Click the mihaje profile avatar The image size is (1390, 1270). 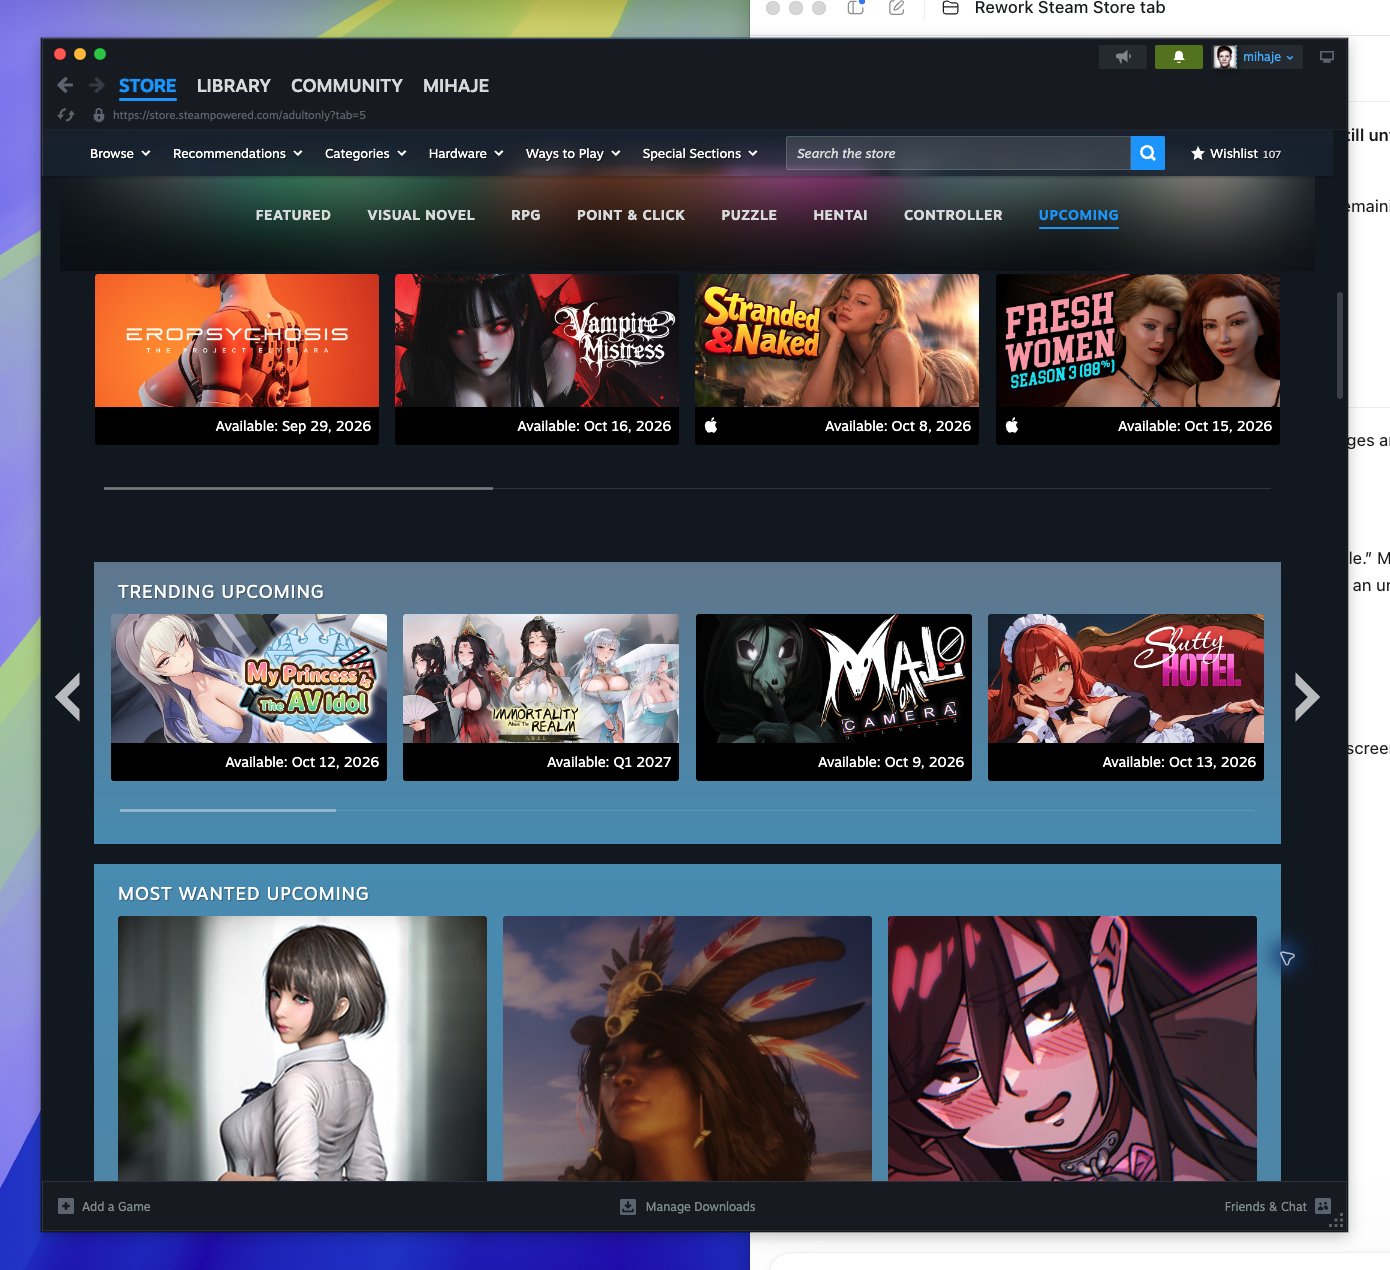[1225, 57]
